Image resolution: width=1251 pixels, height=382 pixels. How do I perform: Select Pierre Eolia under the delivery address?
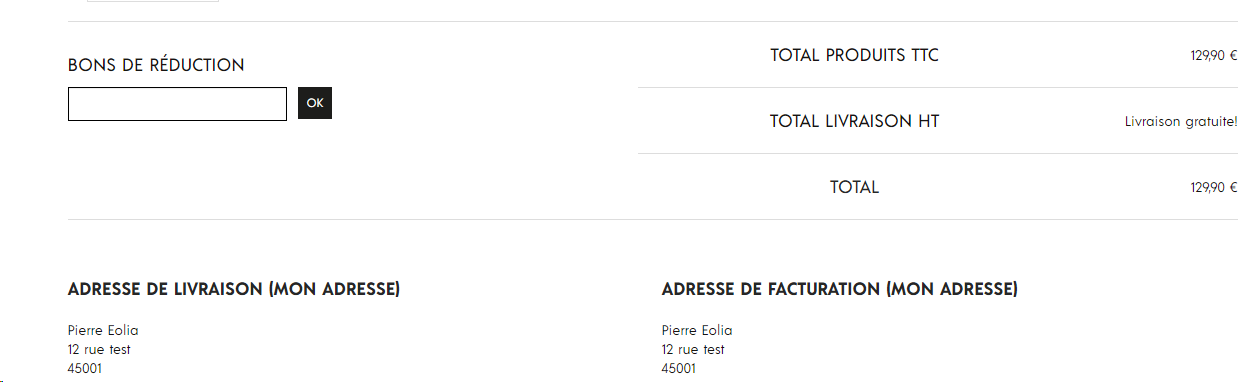coord(103,331)
